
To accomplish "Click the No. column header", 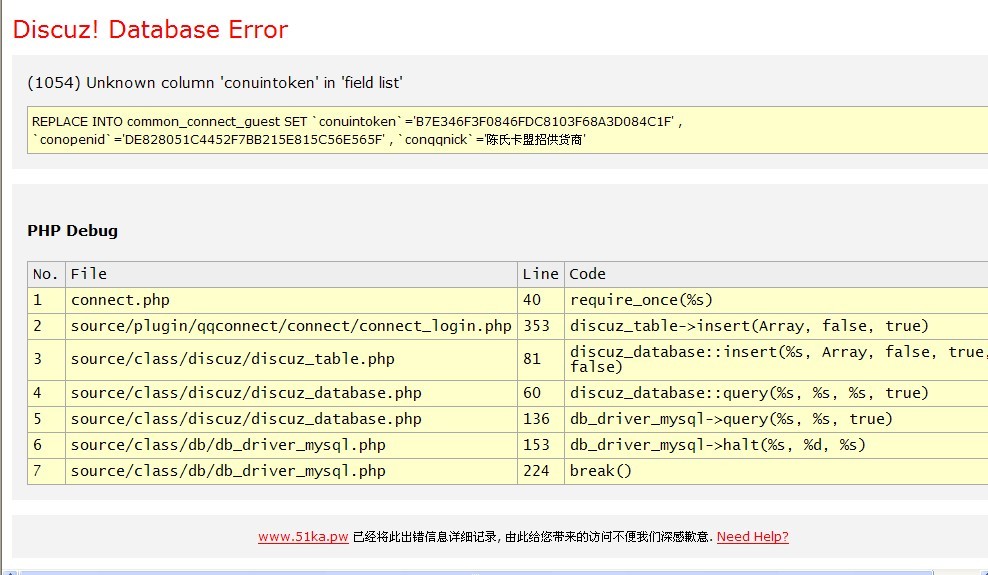I will [x=46, y=274].
